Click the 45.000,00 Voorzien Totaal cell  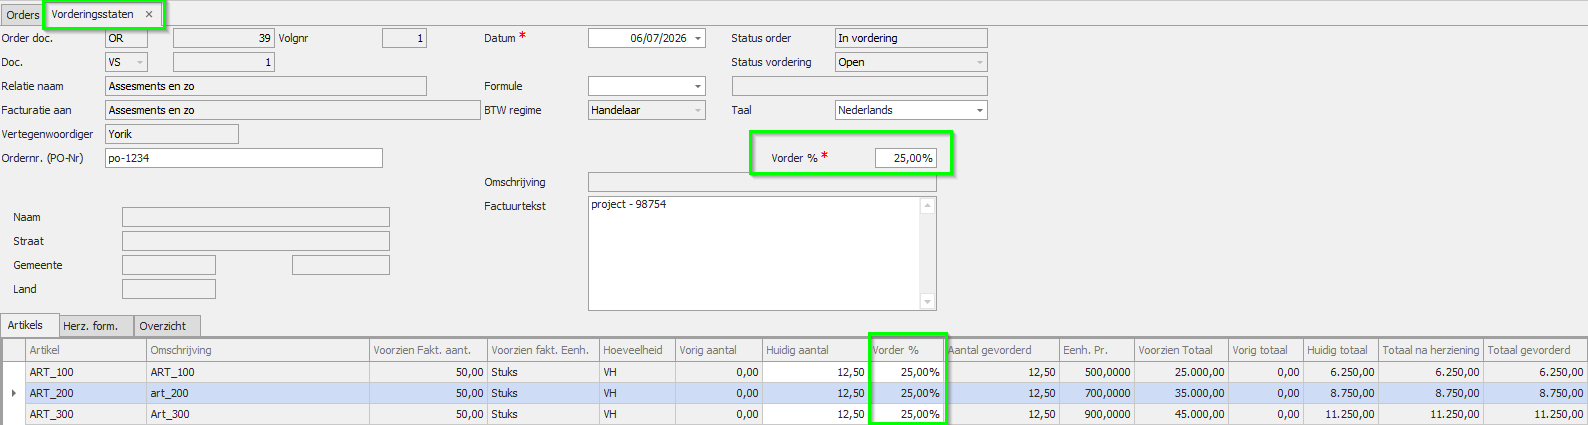coord(1182,414)
